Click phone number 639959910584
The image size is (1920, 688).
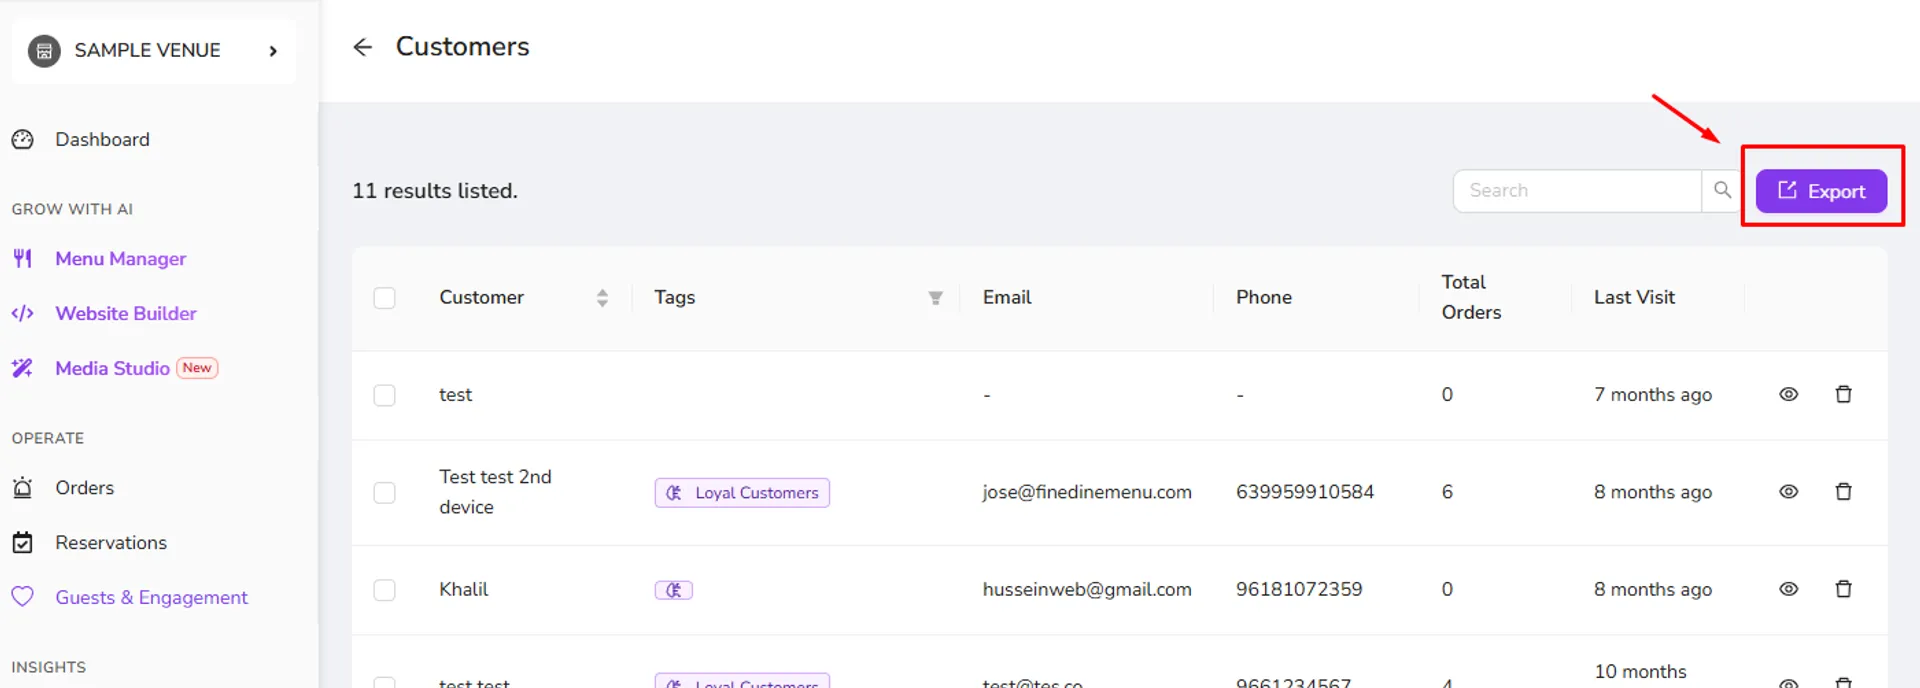(x=1305, y=492)
